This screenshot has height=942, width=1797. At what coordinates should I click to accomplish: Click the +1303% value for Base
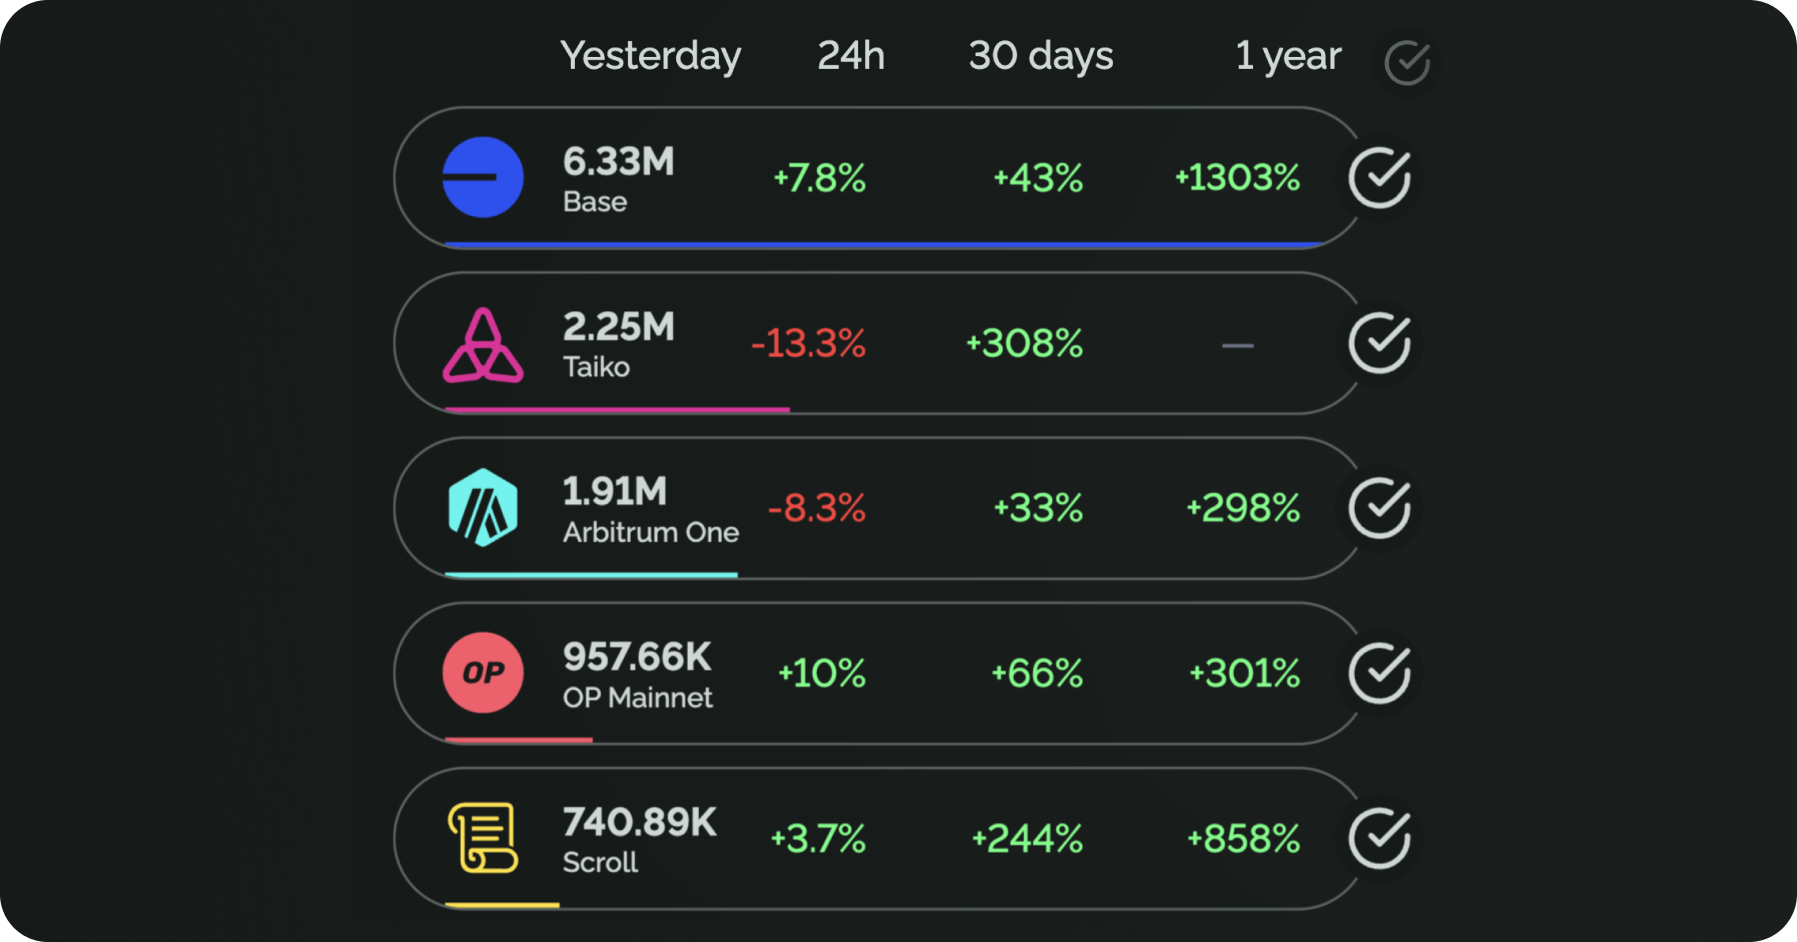coord(1238,178)
